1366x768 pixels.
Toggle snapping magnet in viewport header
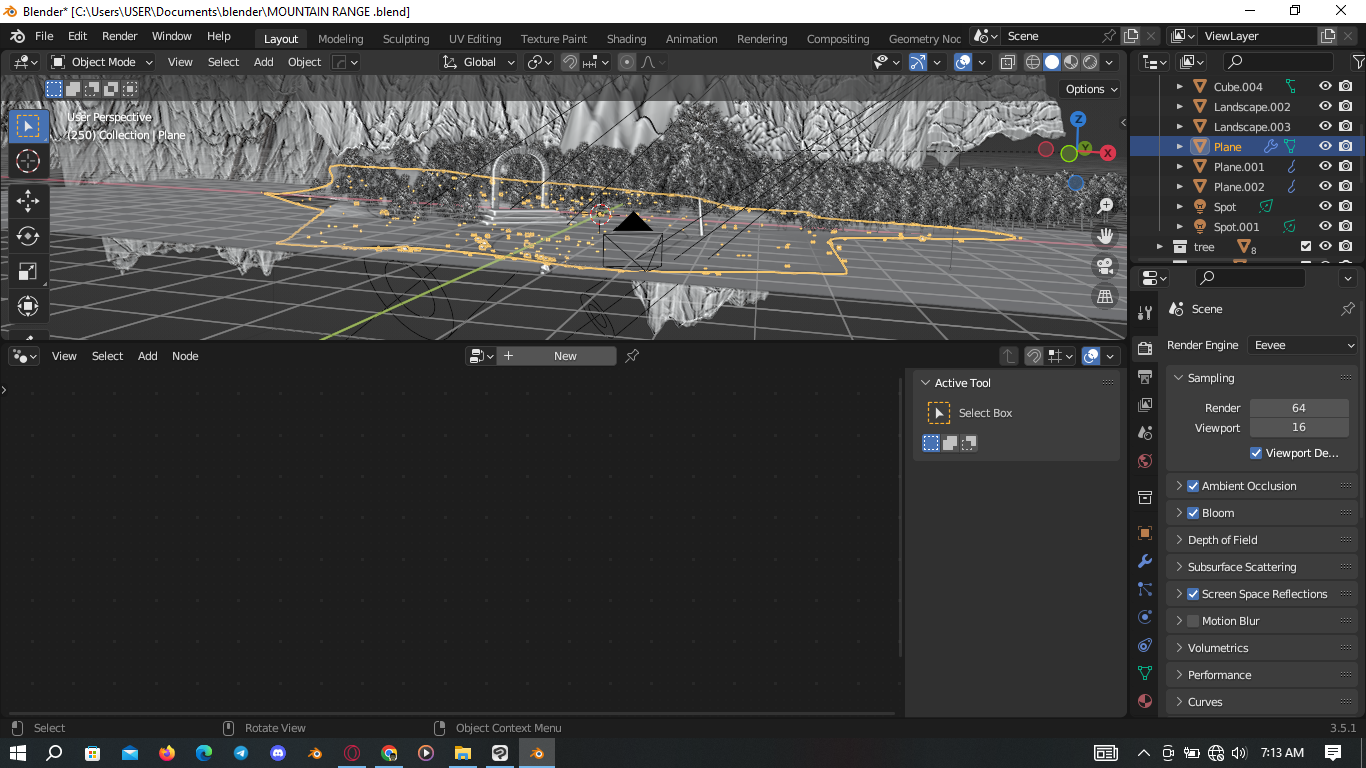tap(569, 62)
